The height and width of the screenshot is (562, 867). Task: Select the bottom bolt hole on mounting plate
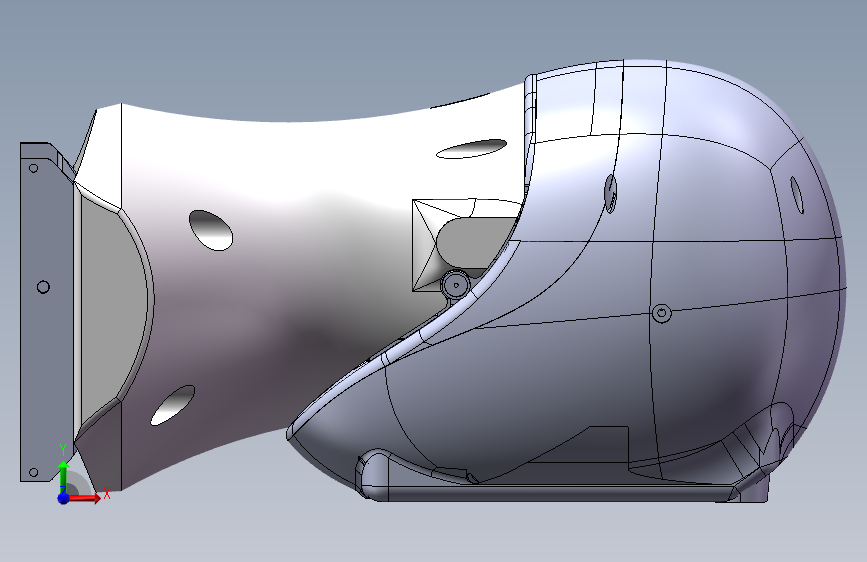click(x=33, y=472)
